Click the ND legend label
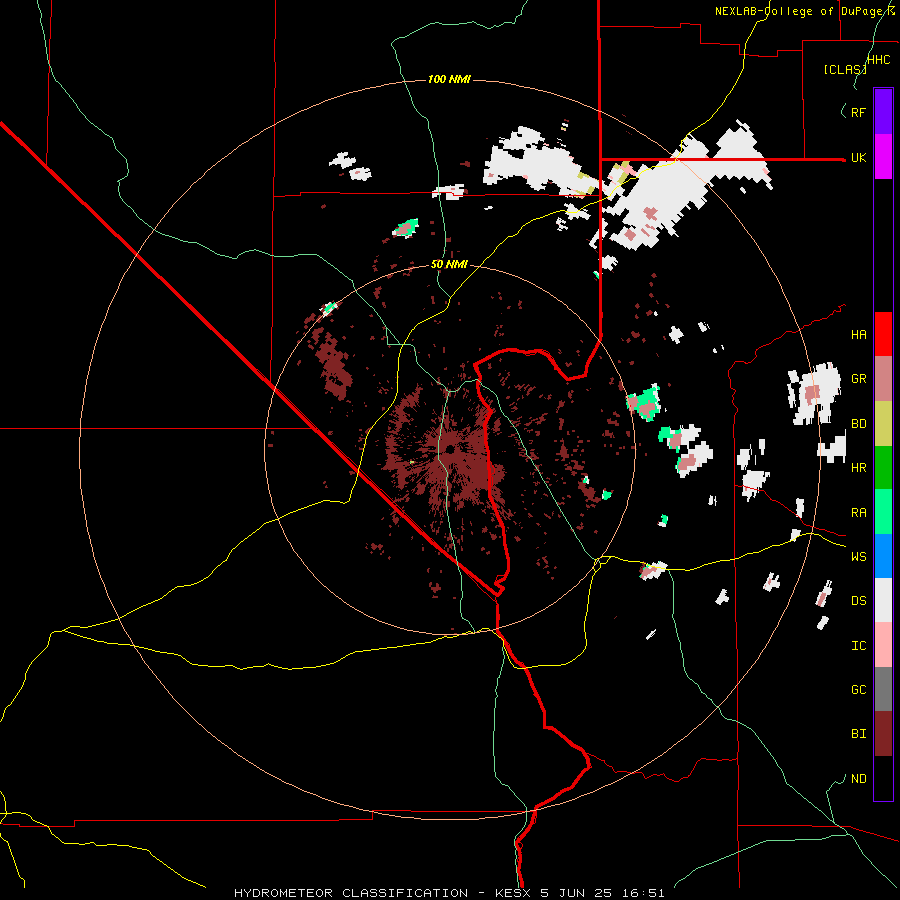The width and height of the screenshot is (900, 900). [858, 778]
